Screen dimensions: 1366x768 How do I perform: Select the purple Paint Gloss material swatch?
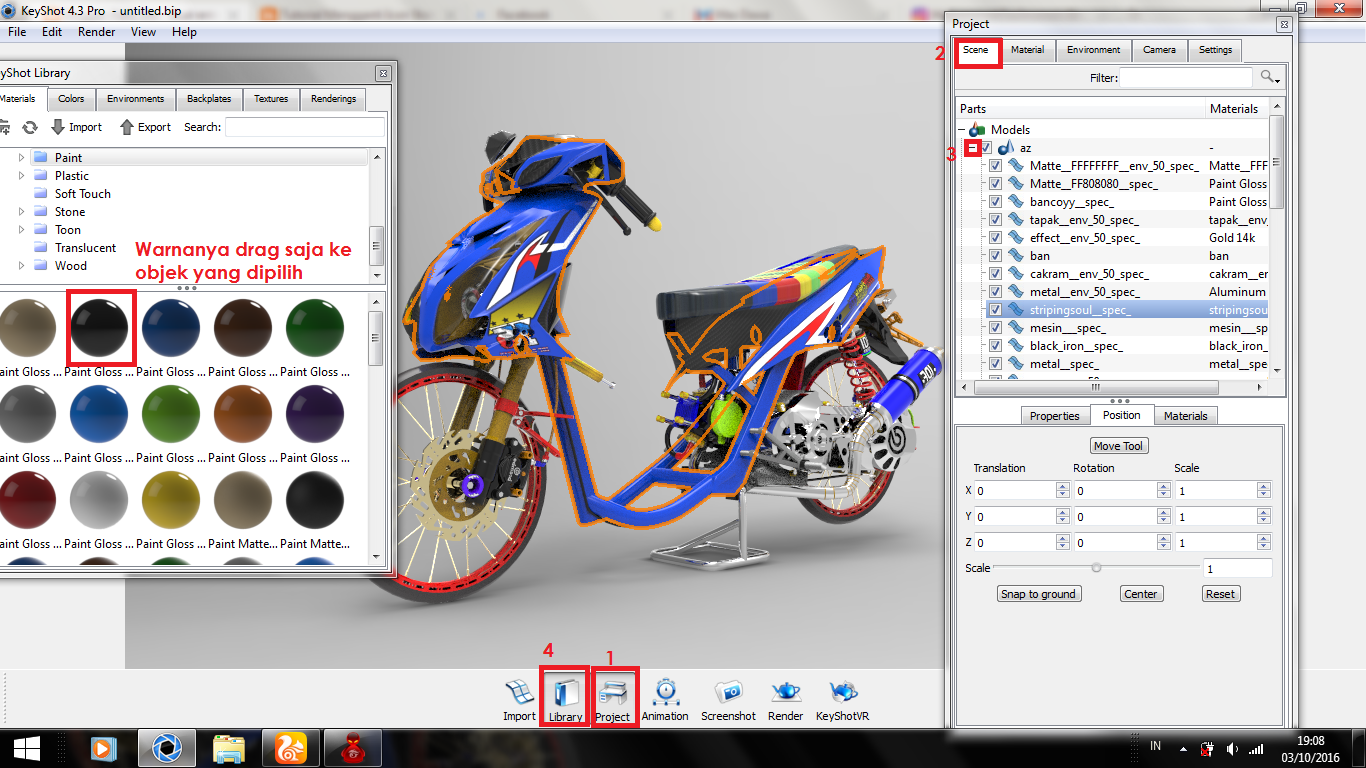[315, 414]
